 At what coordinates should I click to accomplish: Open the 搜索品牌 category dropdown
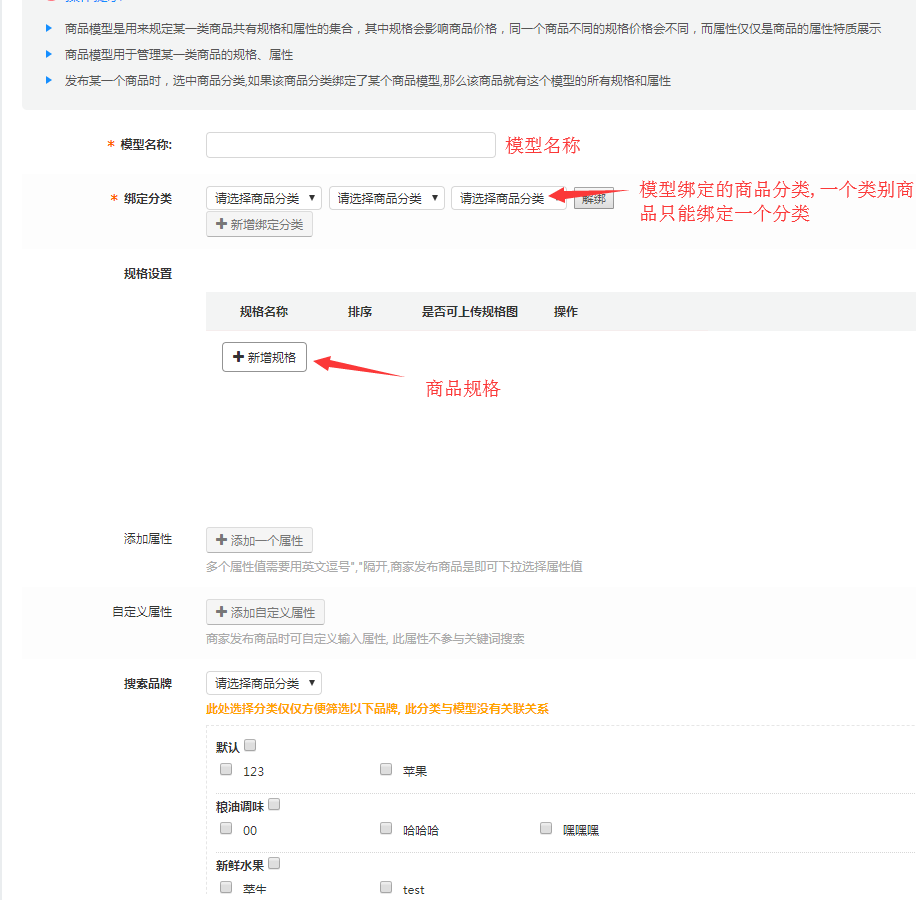tap(264, 683)
